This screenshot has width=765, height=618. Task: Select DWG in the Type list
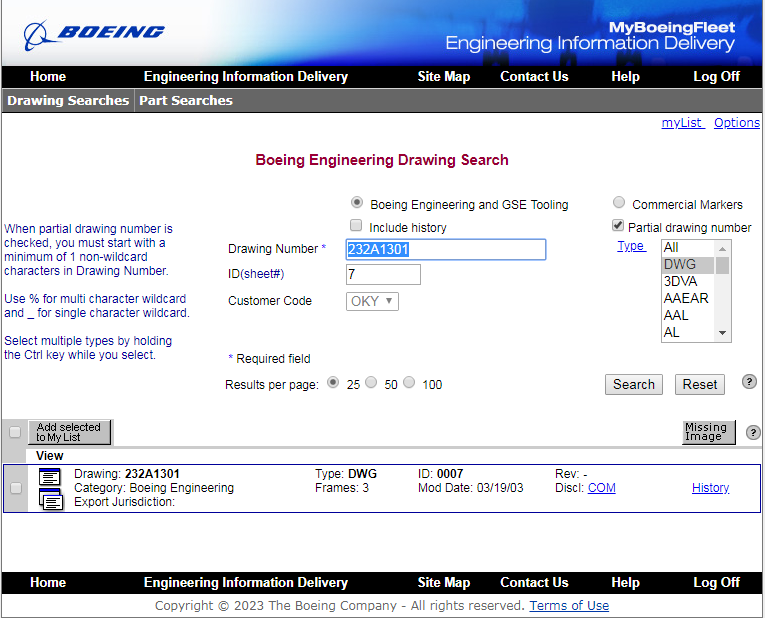pos(688,264)
